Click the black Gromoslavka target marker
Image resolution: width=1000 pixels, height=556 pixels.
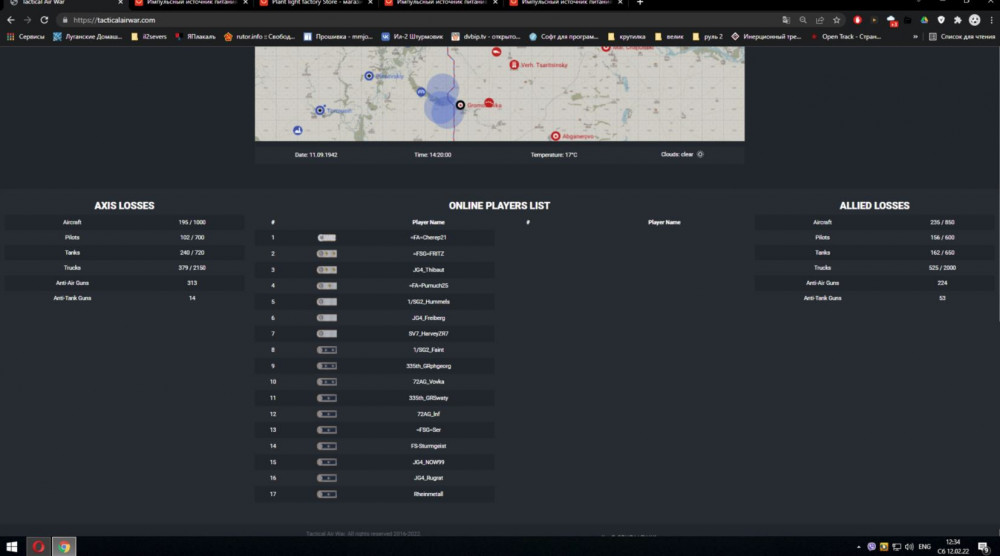[460, 104]
